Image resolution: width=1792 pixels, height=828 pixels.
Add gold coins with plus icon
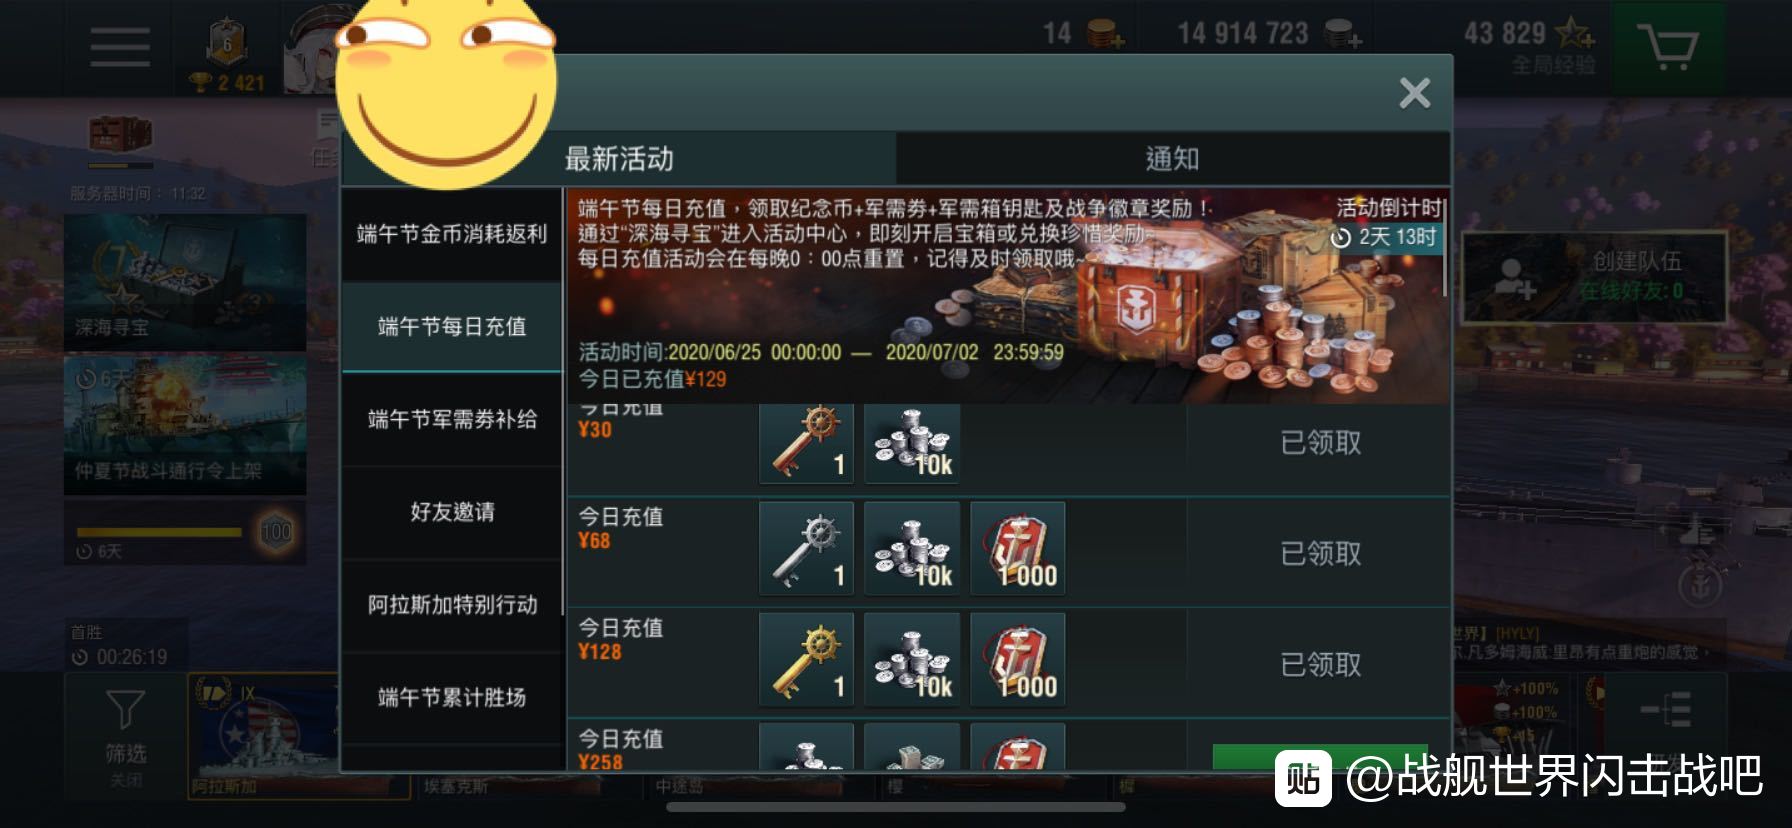click(x=1104, y=35)
